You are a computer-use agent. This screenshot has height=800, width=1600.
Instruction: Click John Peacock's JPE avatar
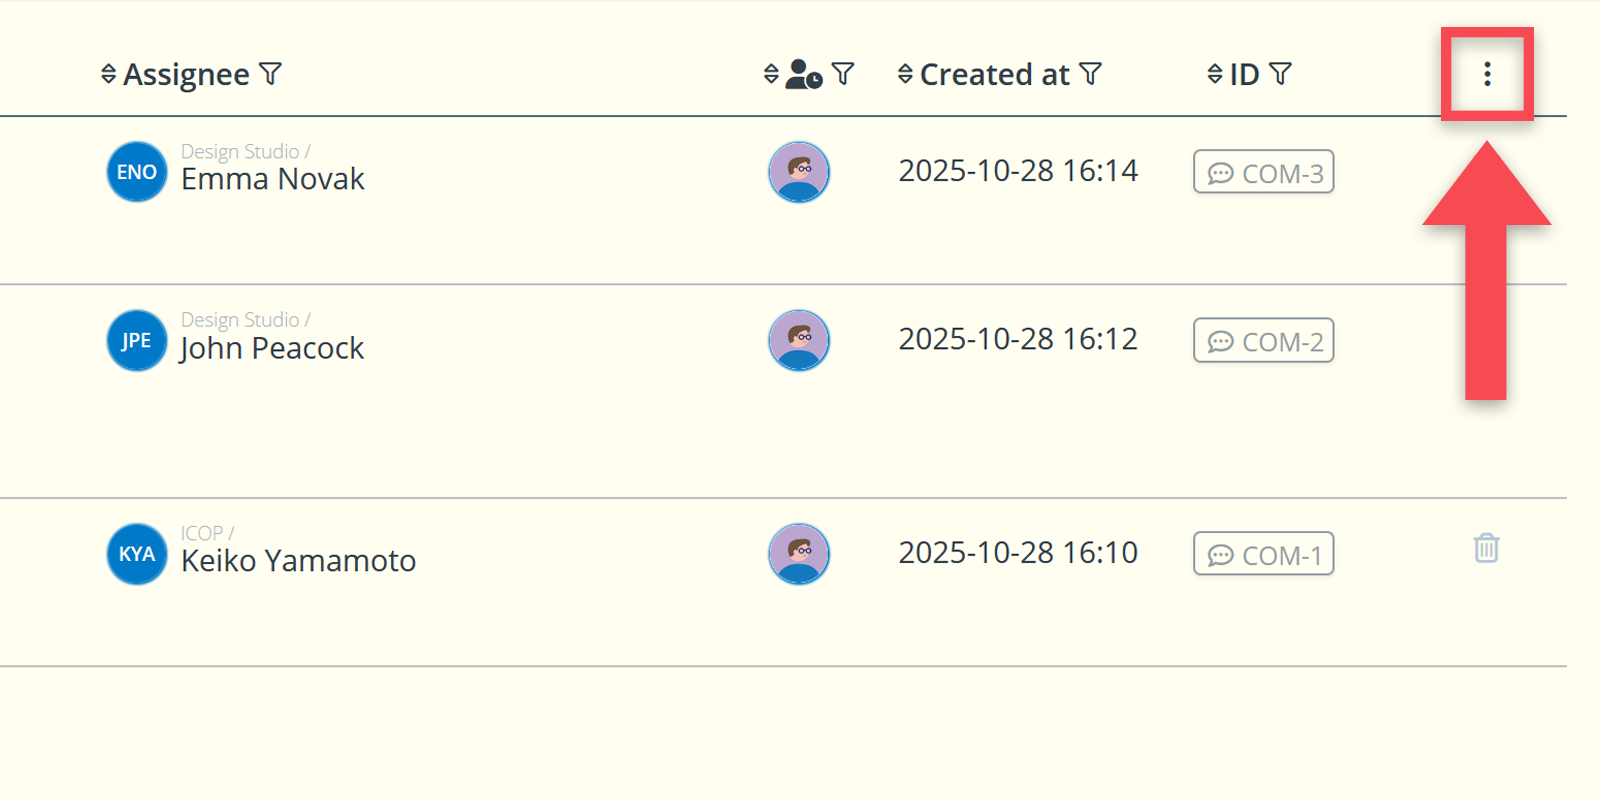click(x=137, y=341)
